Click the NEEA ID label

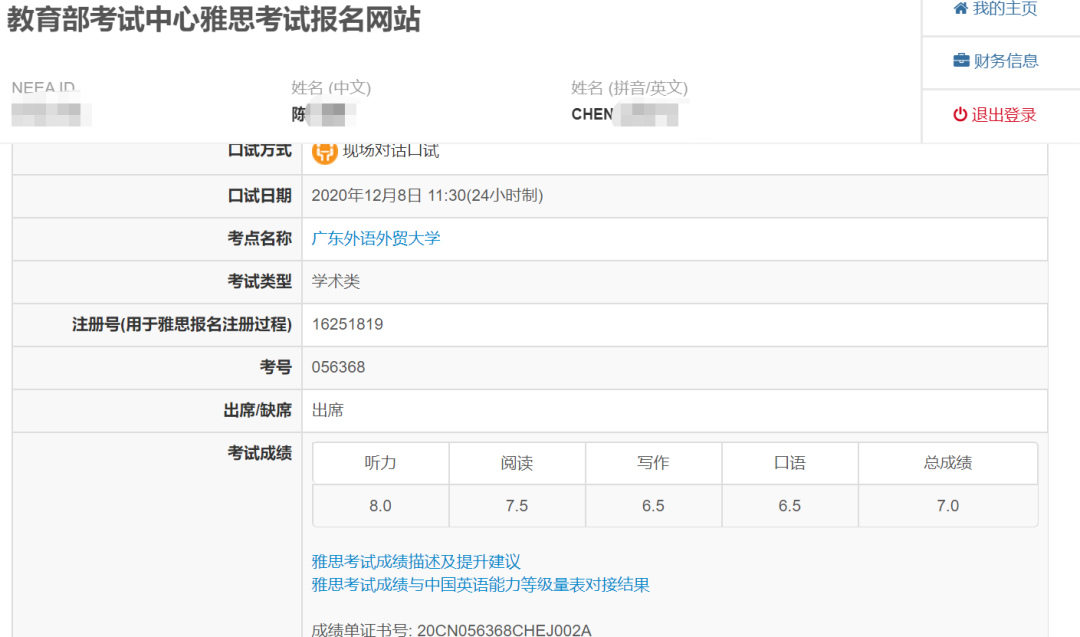43,88
